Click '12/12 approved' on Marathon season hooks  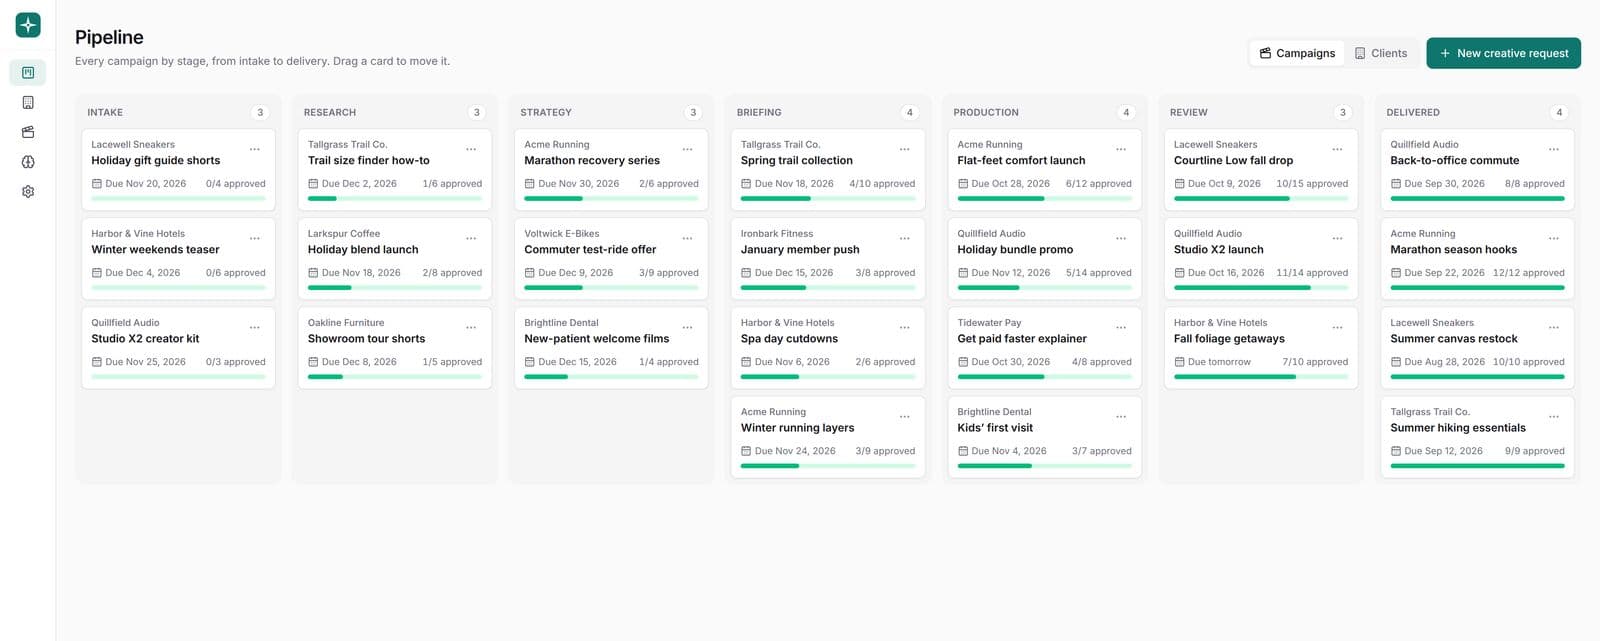[1529, 273]
